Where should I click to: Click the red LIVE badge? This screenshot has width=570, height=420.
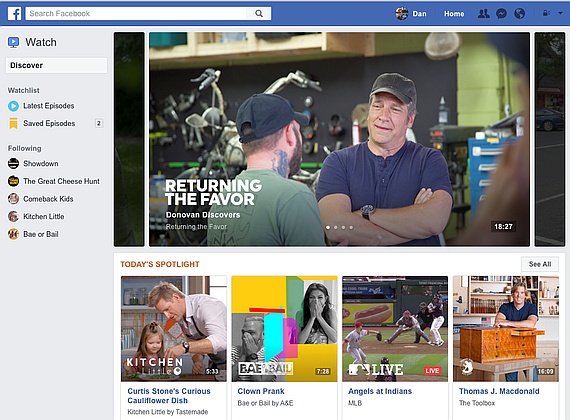coord(432,371)
